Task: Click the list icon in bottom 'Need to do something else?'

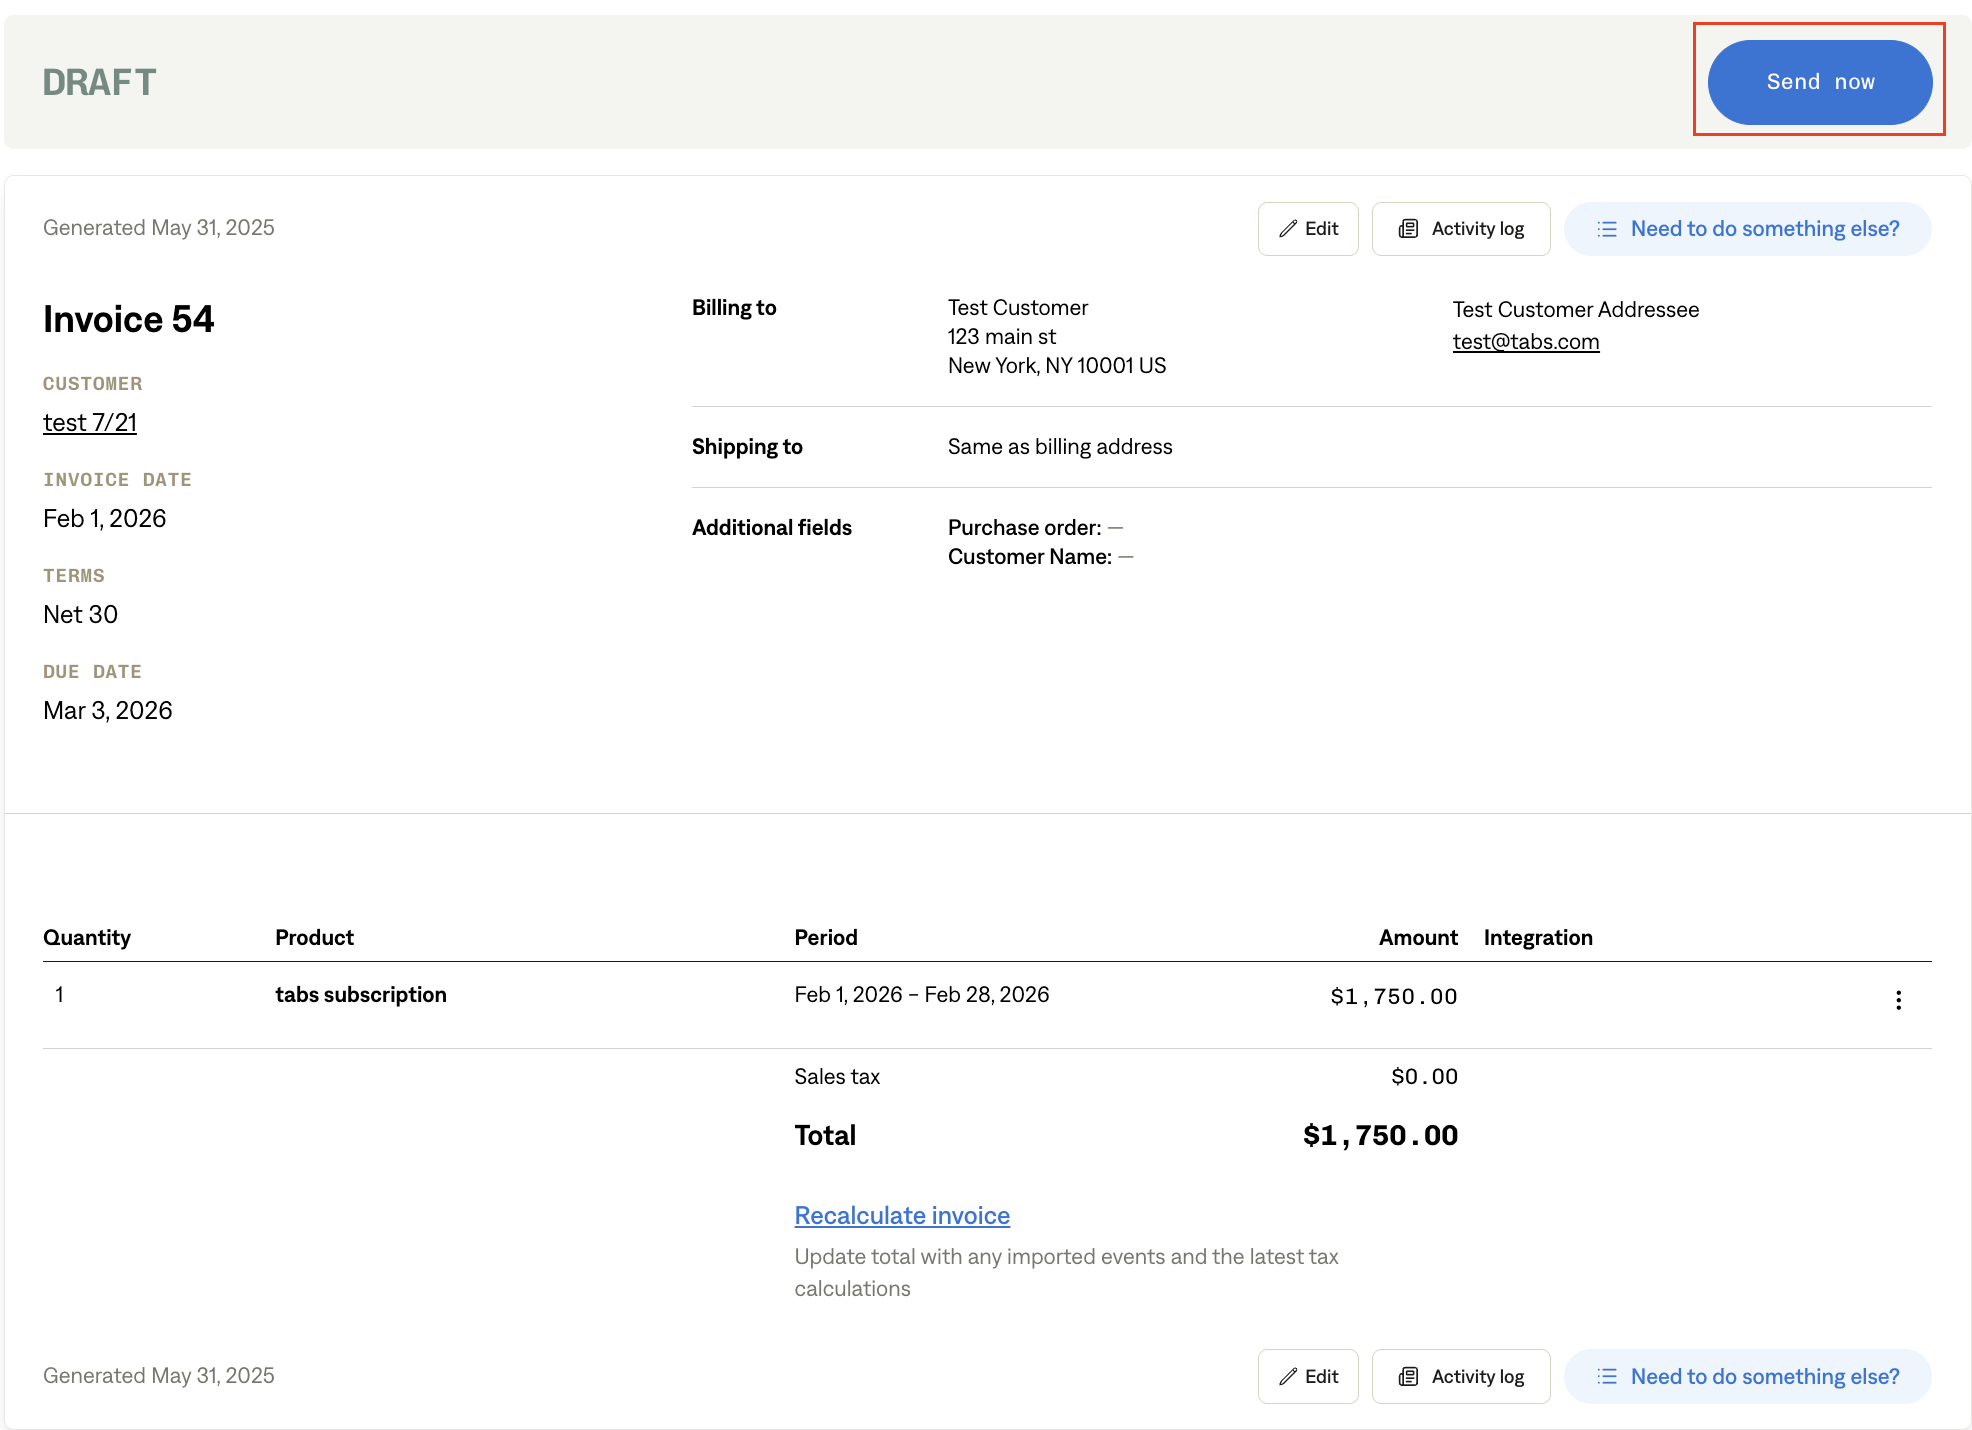Action: pyautogui.click(x=1607, y=1377)
